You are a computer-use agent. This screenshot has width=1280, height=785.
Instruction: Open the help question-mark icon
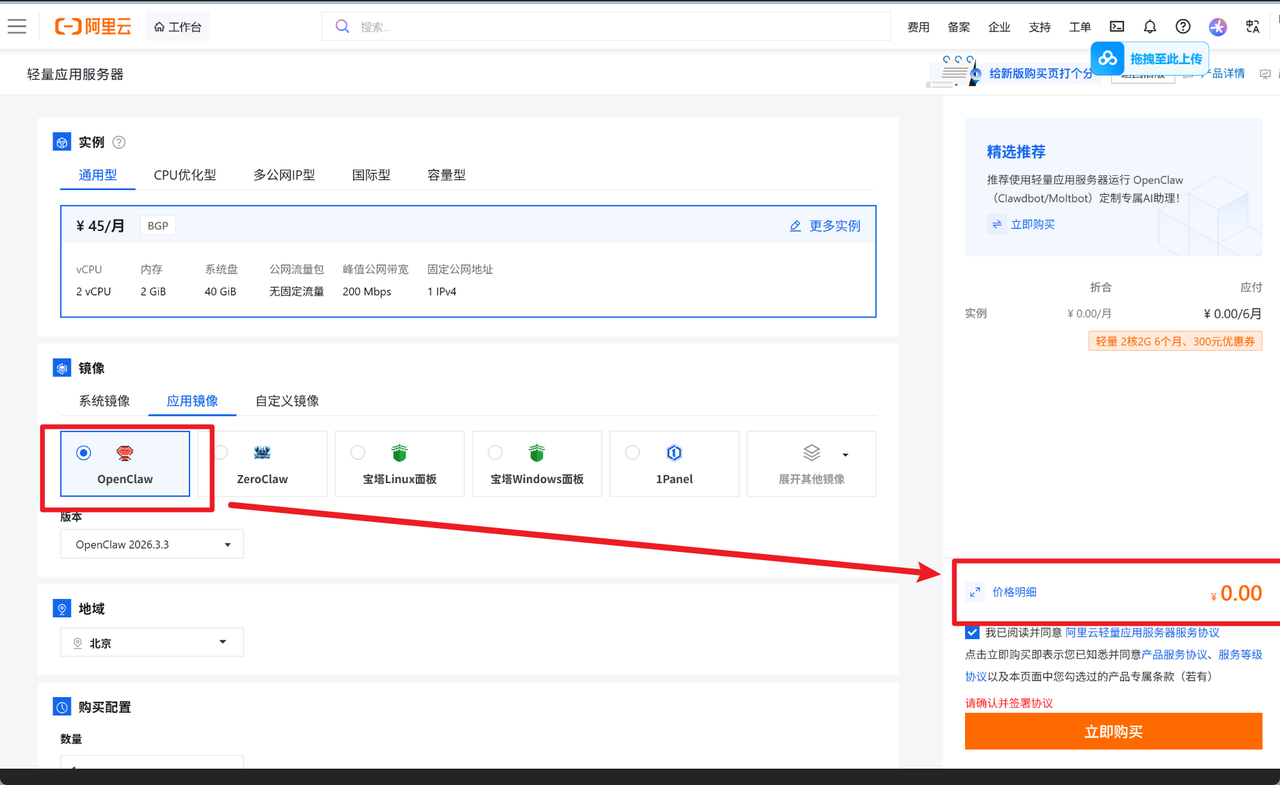coord(1183,27)
